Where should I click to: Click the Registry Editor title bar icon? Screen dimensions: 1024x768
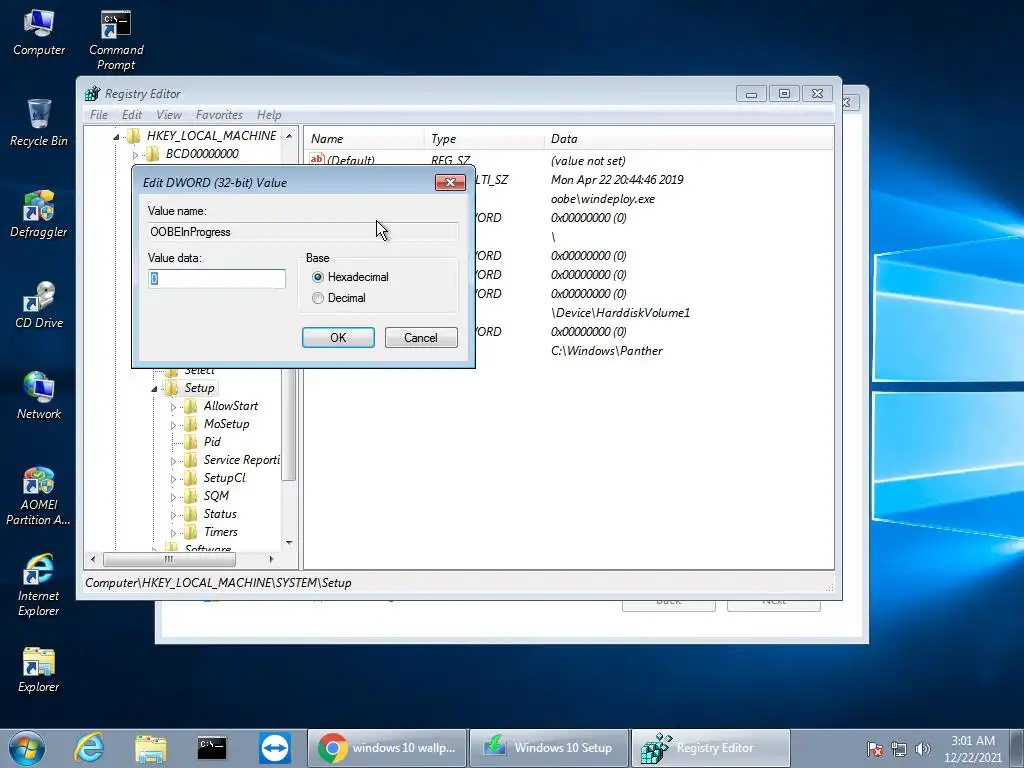point(93,93)
